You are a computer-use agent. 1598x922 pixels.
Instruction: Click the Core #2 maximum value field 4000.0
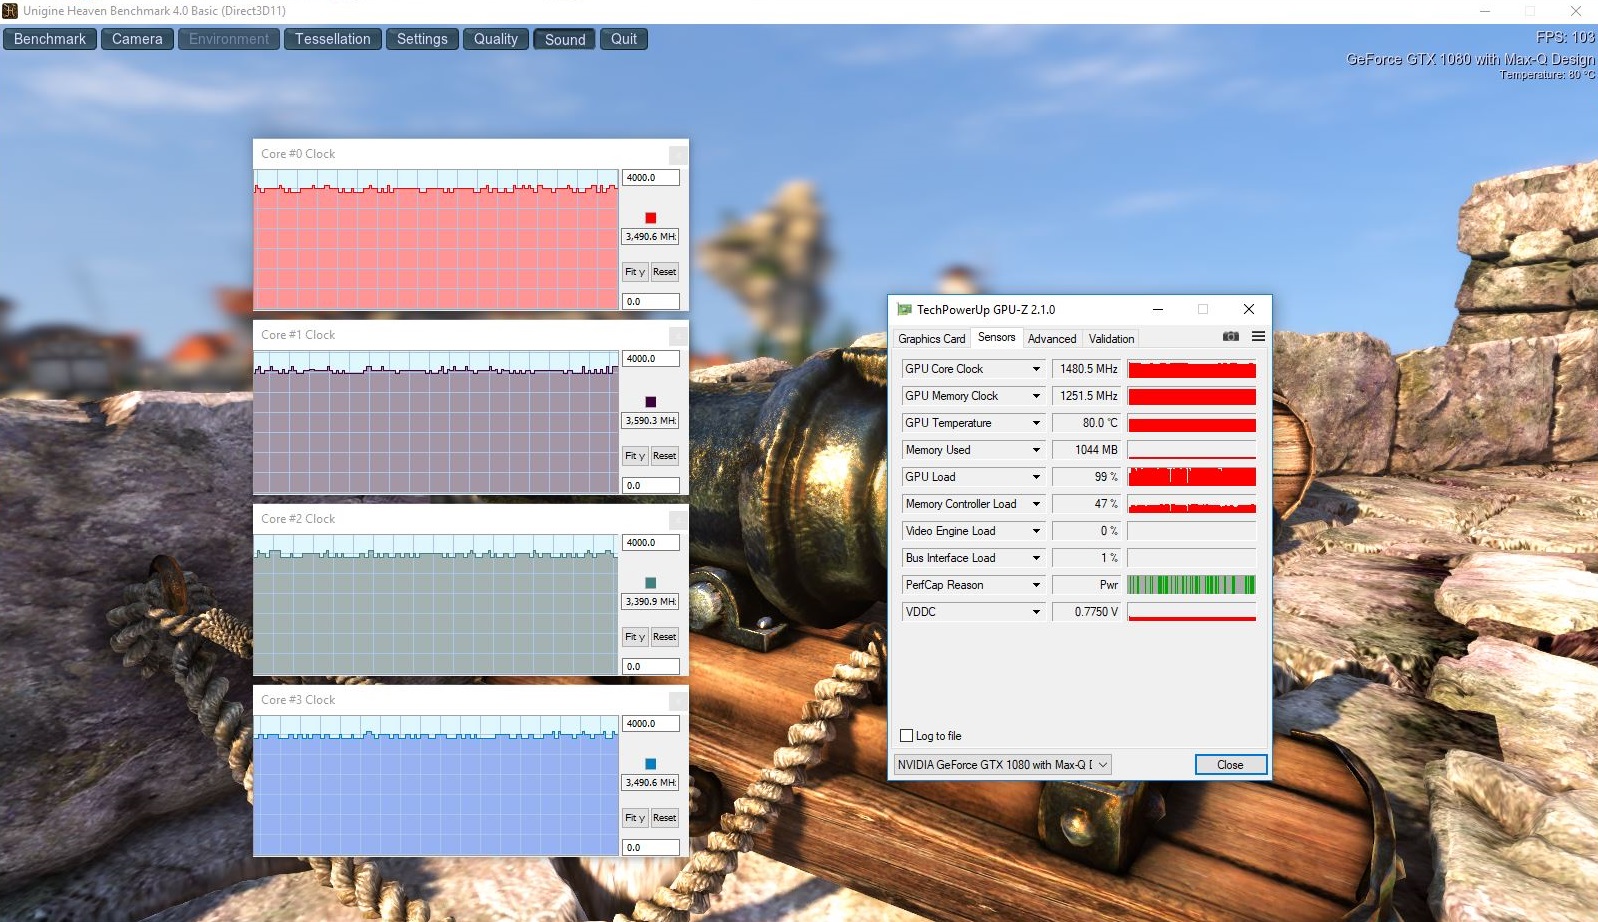[x=651, y=543]
